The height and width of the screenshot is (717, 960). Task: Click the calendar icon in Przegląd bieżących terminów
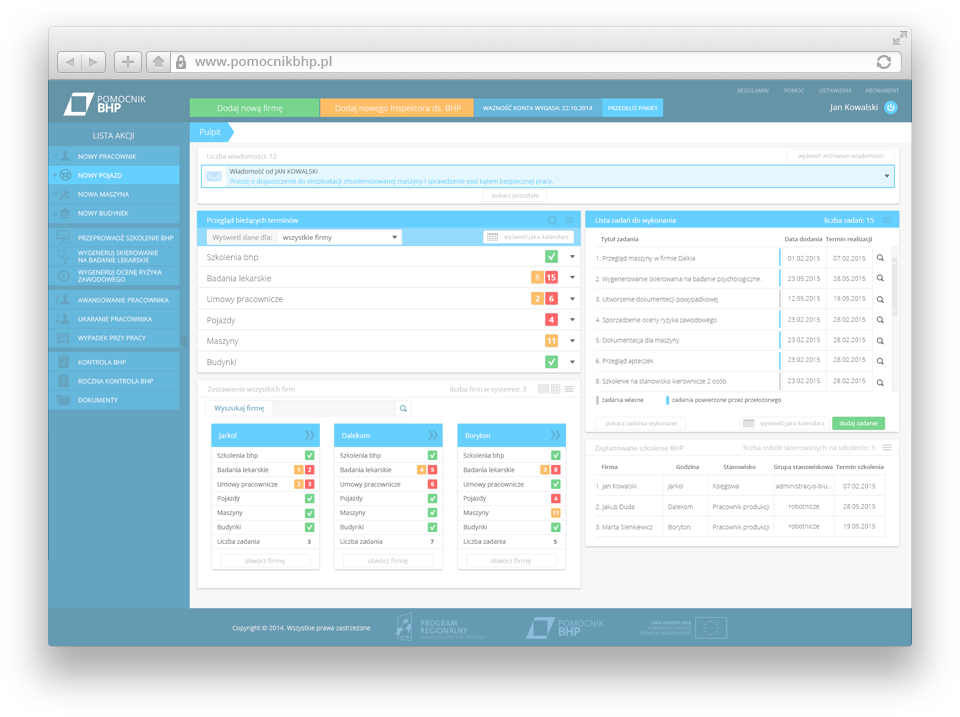(492, 237)
